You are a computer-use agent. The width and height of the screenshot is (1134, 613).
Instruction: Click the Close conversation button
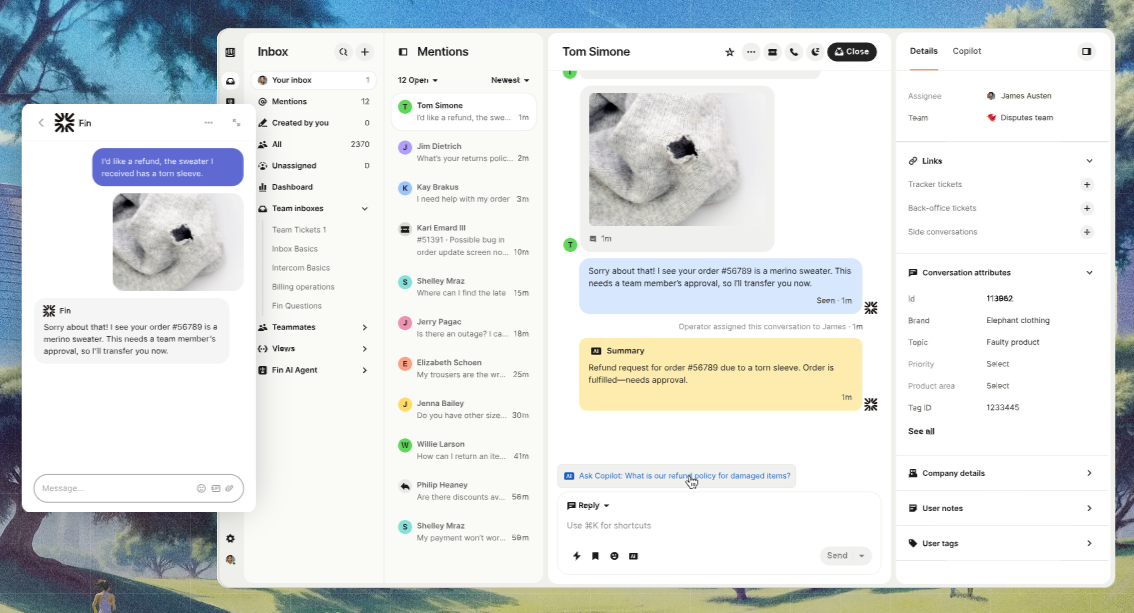[852, 52]
